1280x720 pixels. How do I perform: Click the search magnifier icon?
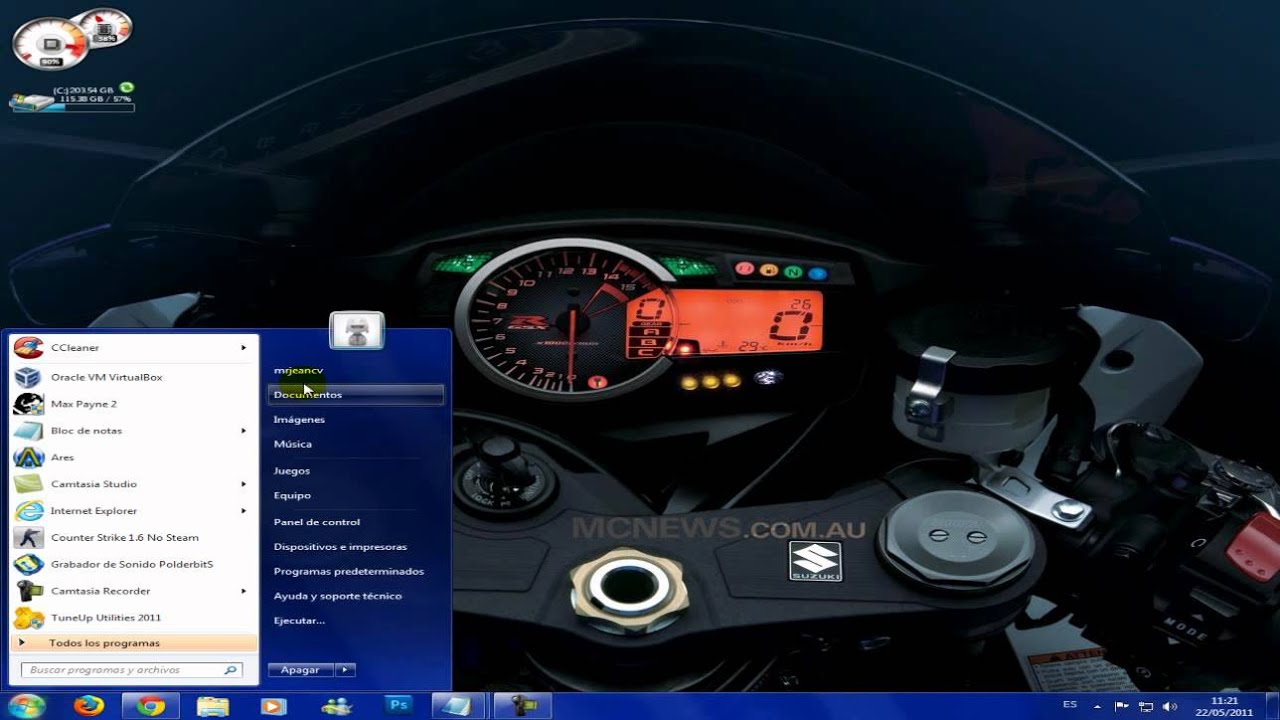(231, 670)
